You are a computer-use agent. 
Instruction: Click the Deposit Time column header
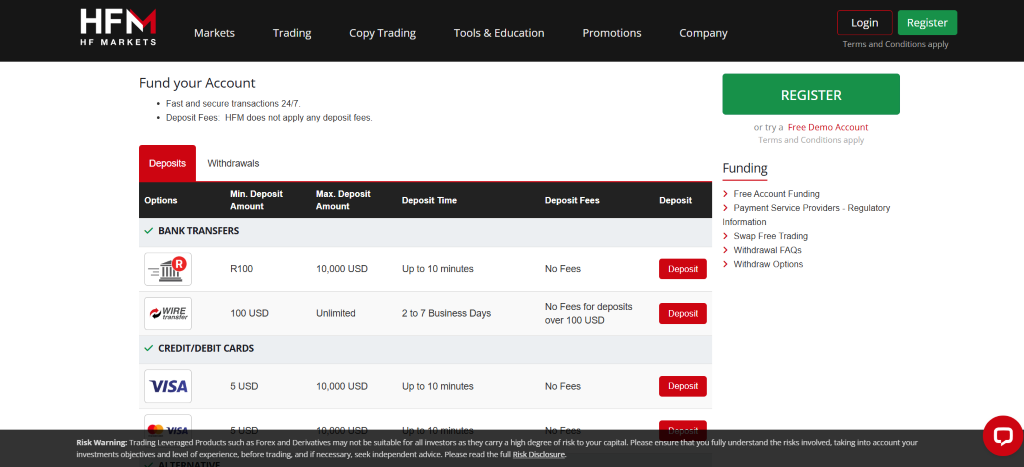click(429, 201)
